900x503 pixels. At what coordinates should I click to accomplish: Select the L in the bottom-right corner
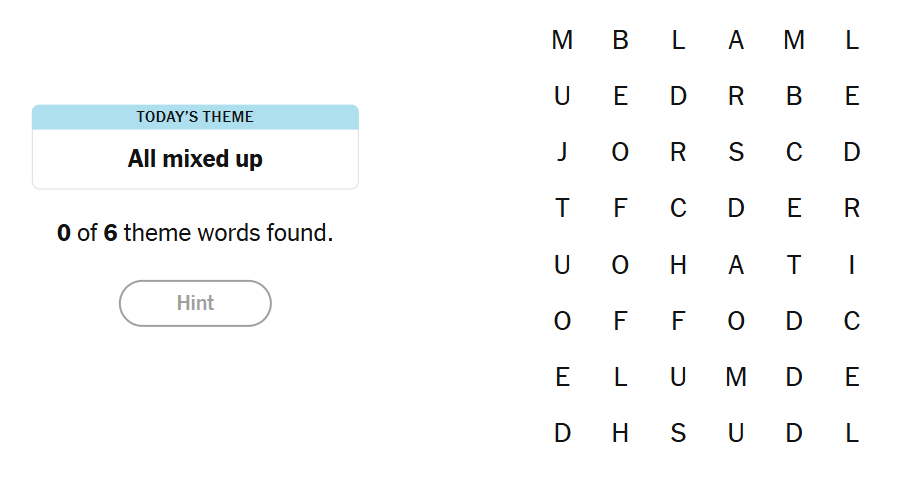click(x=852, y=433)
